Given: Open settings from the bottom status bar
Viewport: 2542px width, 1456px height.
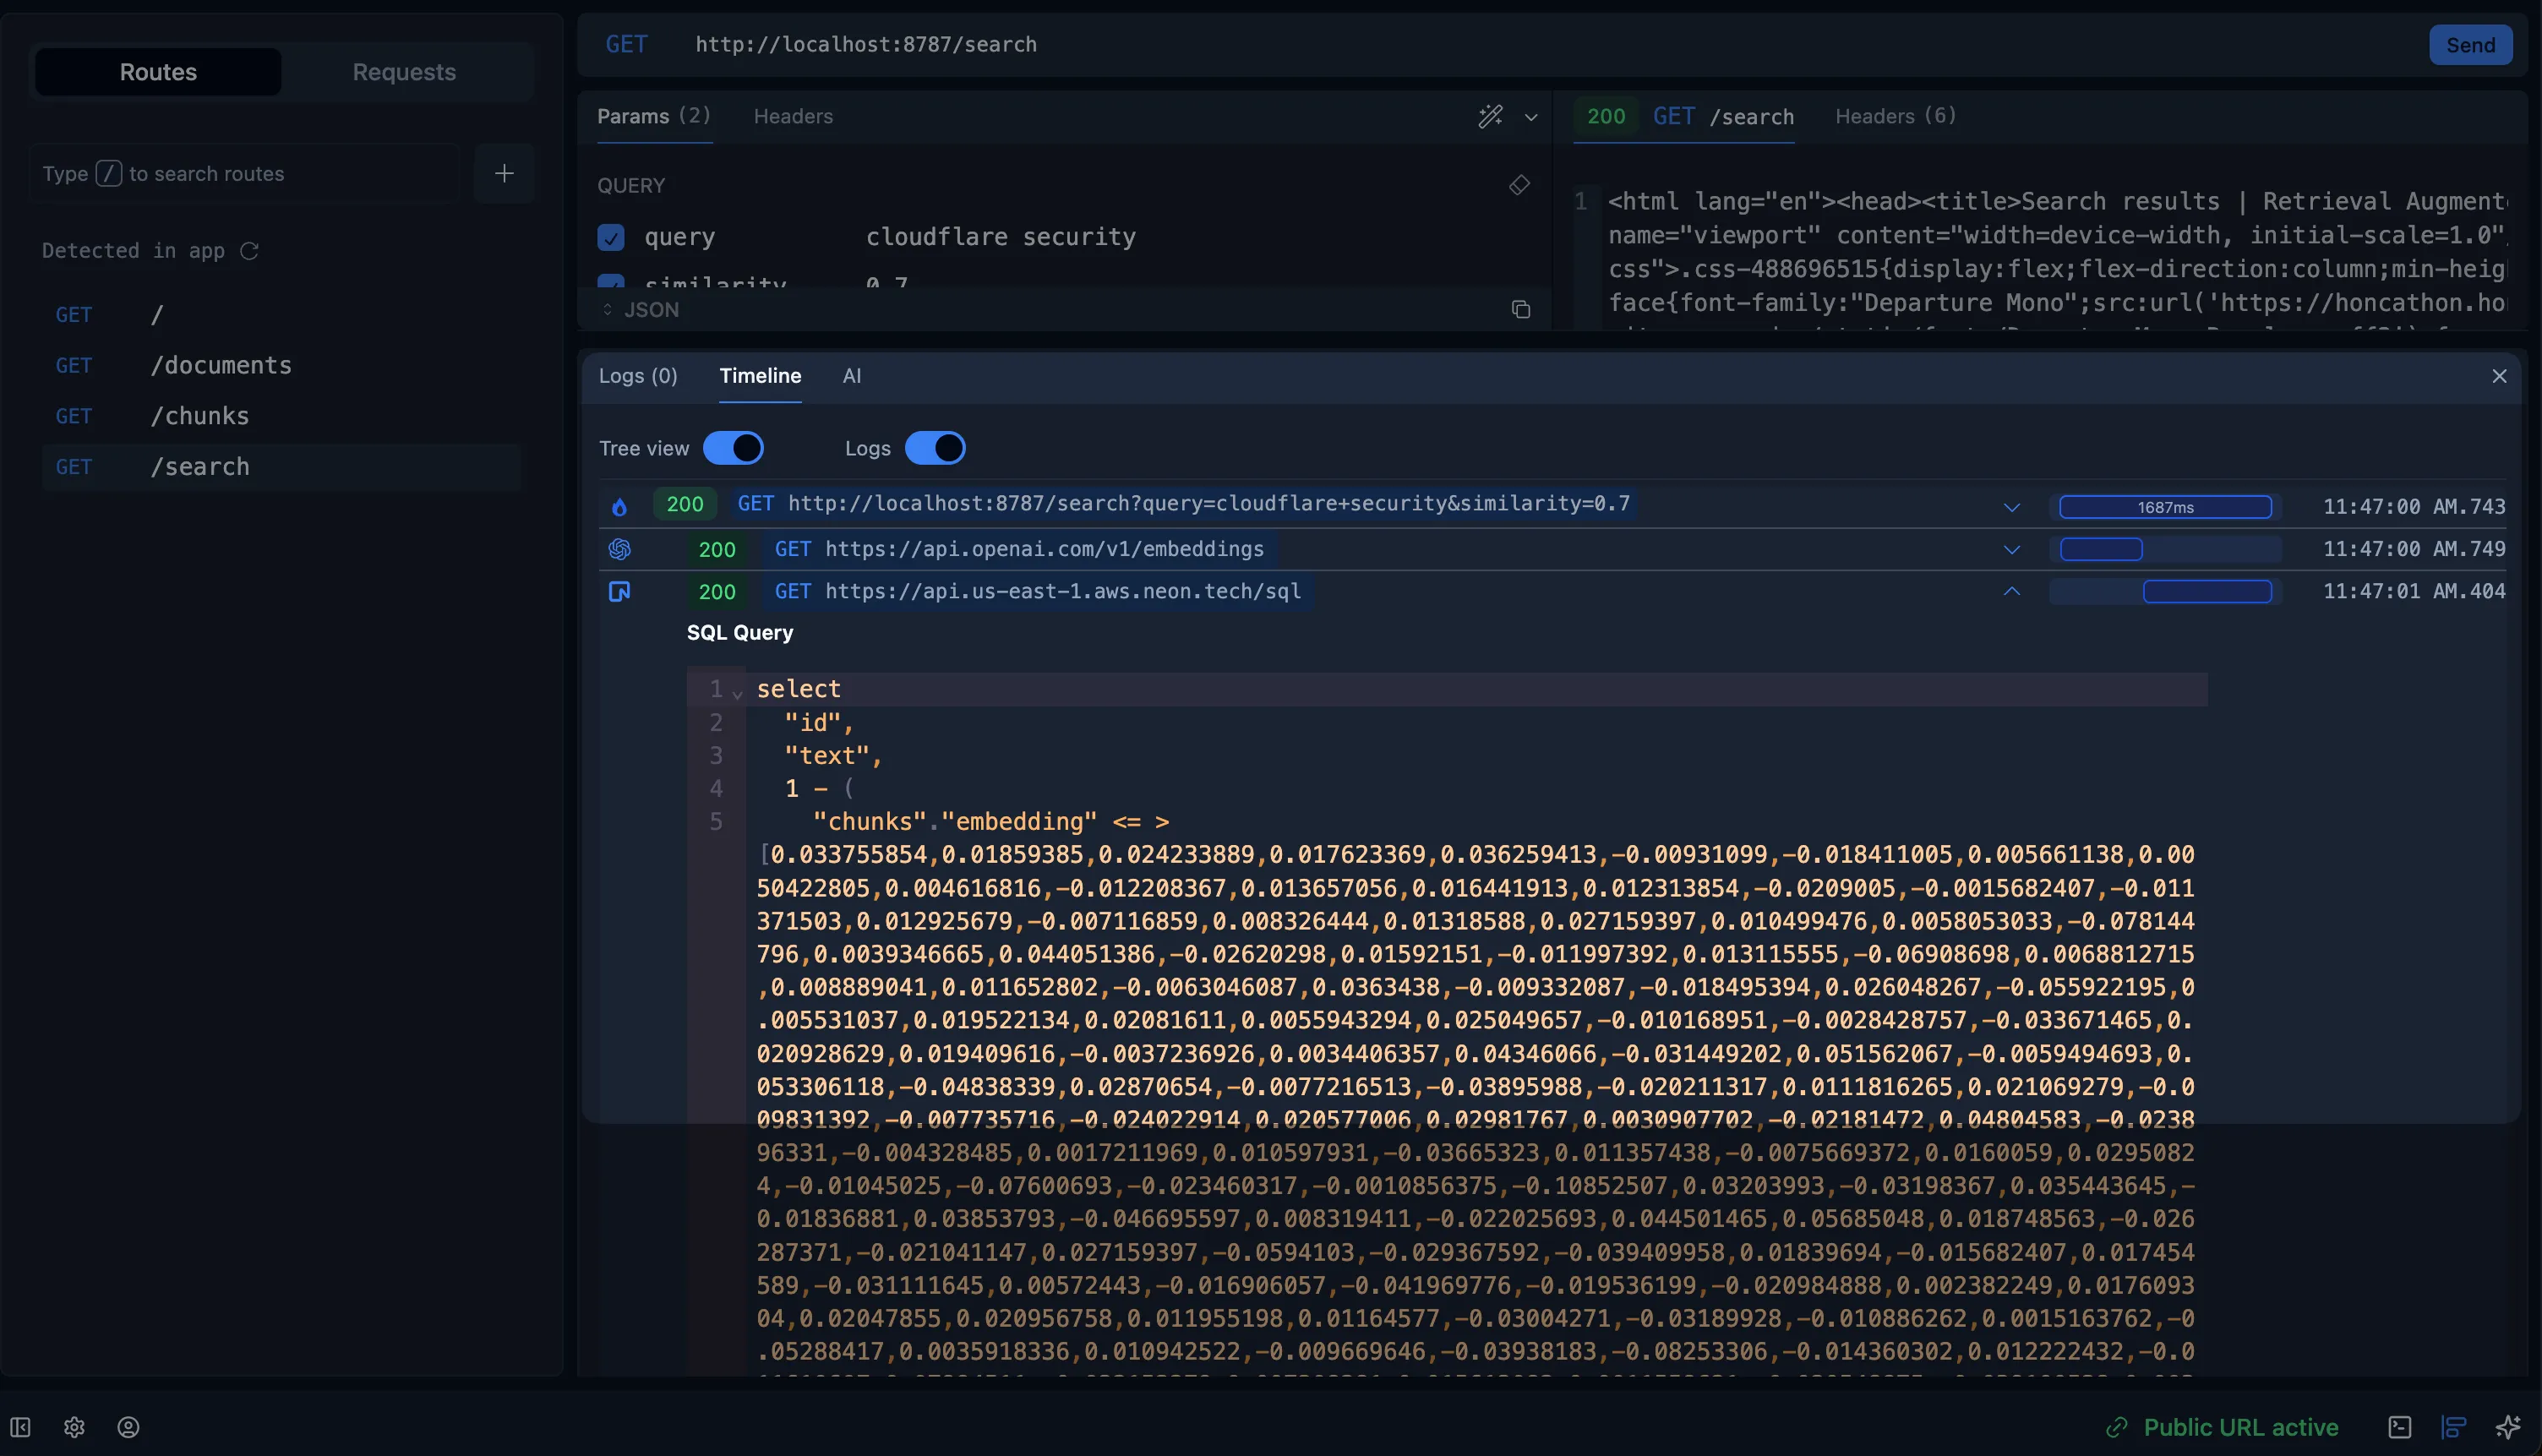Looking at the screenshot, I should coord(75,1427).
